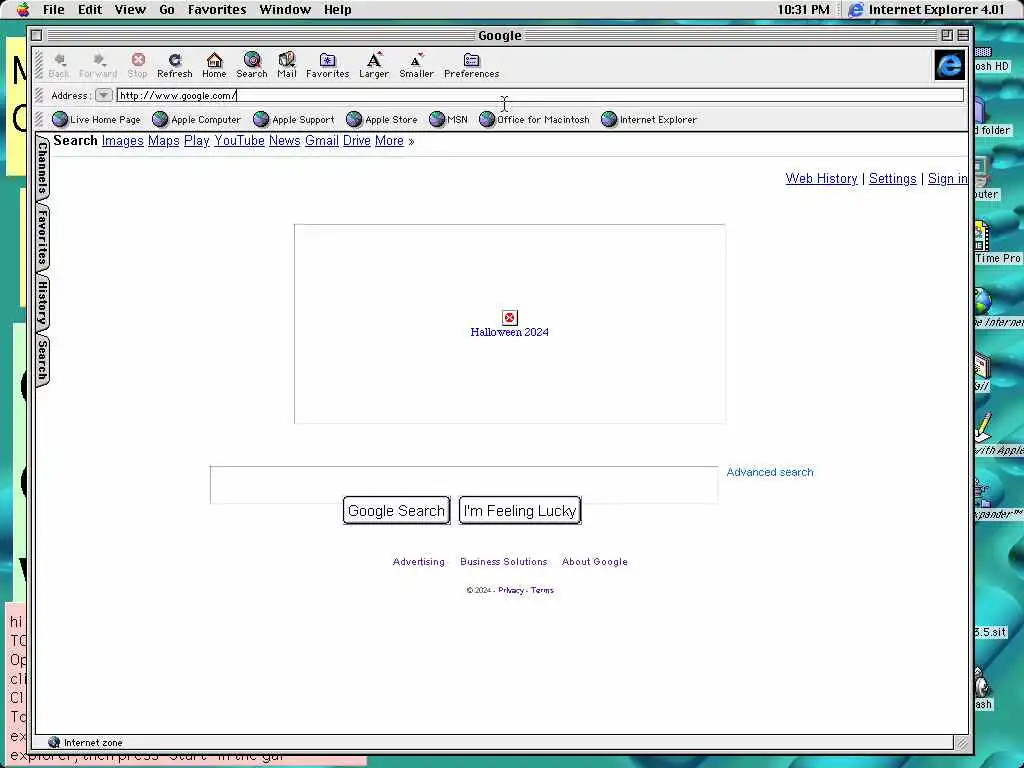Click the Halloween 2024 doodle text link
Screen dimensions: 1024x768
[x=509, y=332]
